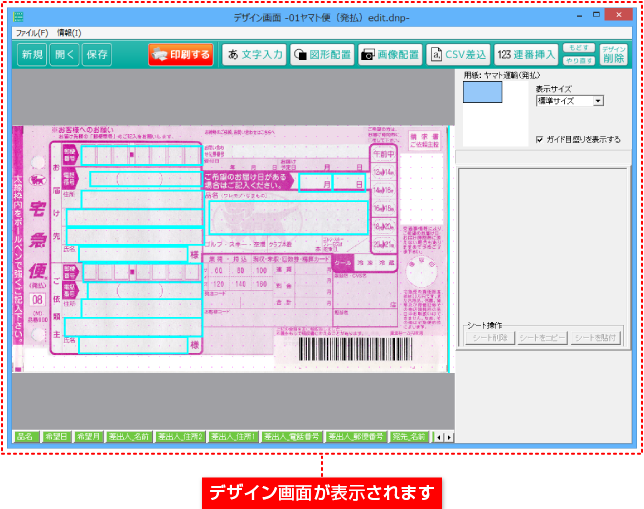Image resolution: width=644 pixels, height=509 pixels.
Task: Click the シートを貼付 button
Action: [596, 338]
